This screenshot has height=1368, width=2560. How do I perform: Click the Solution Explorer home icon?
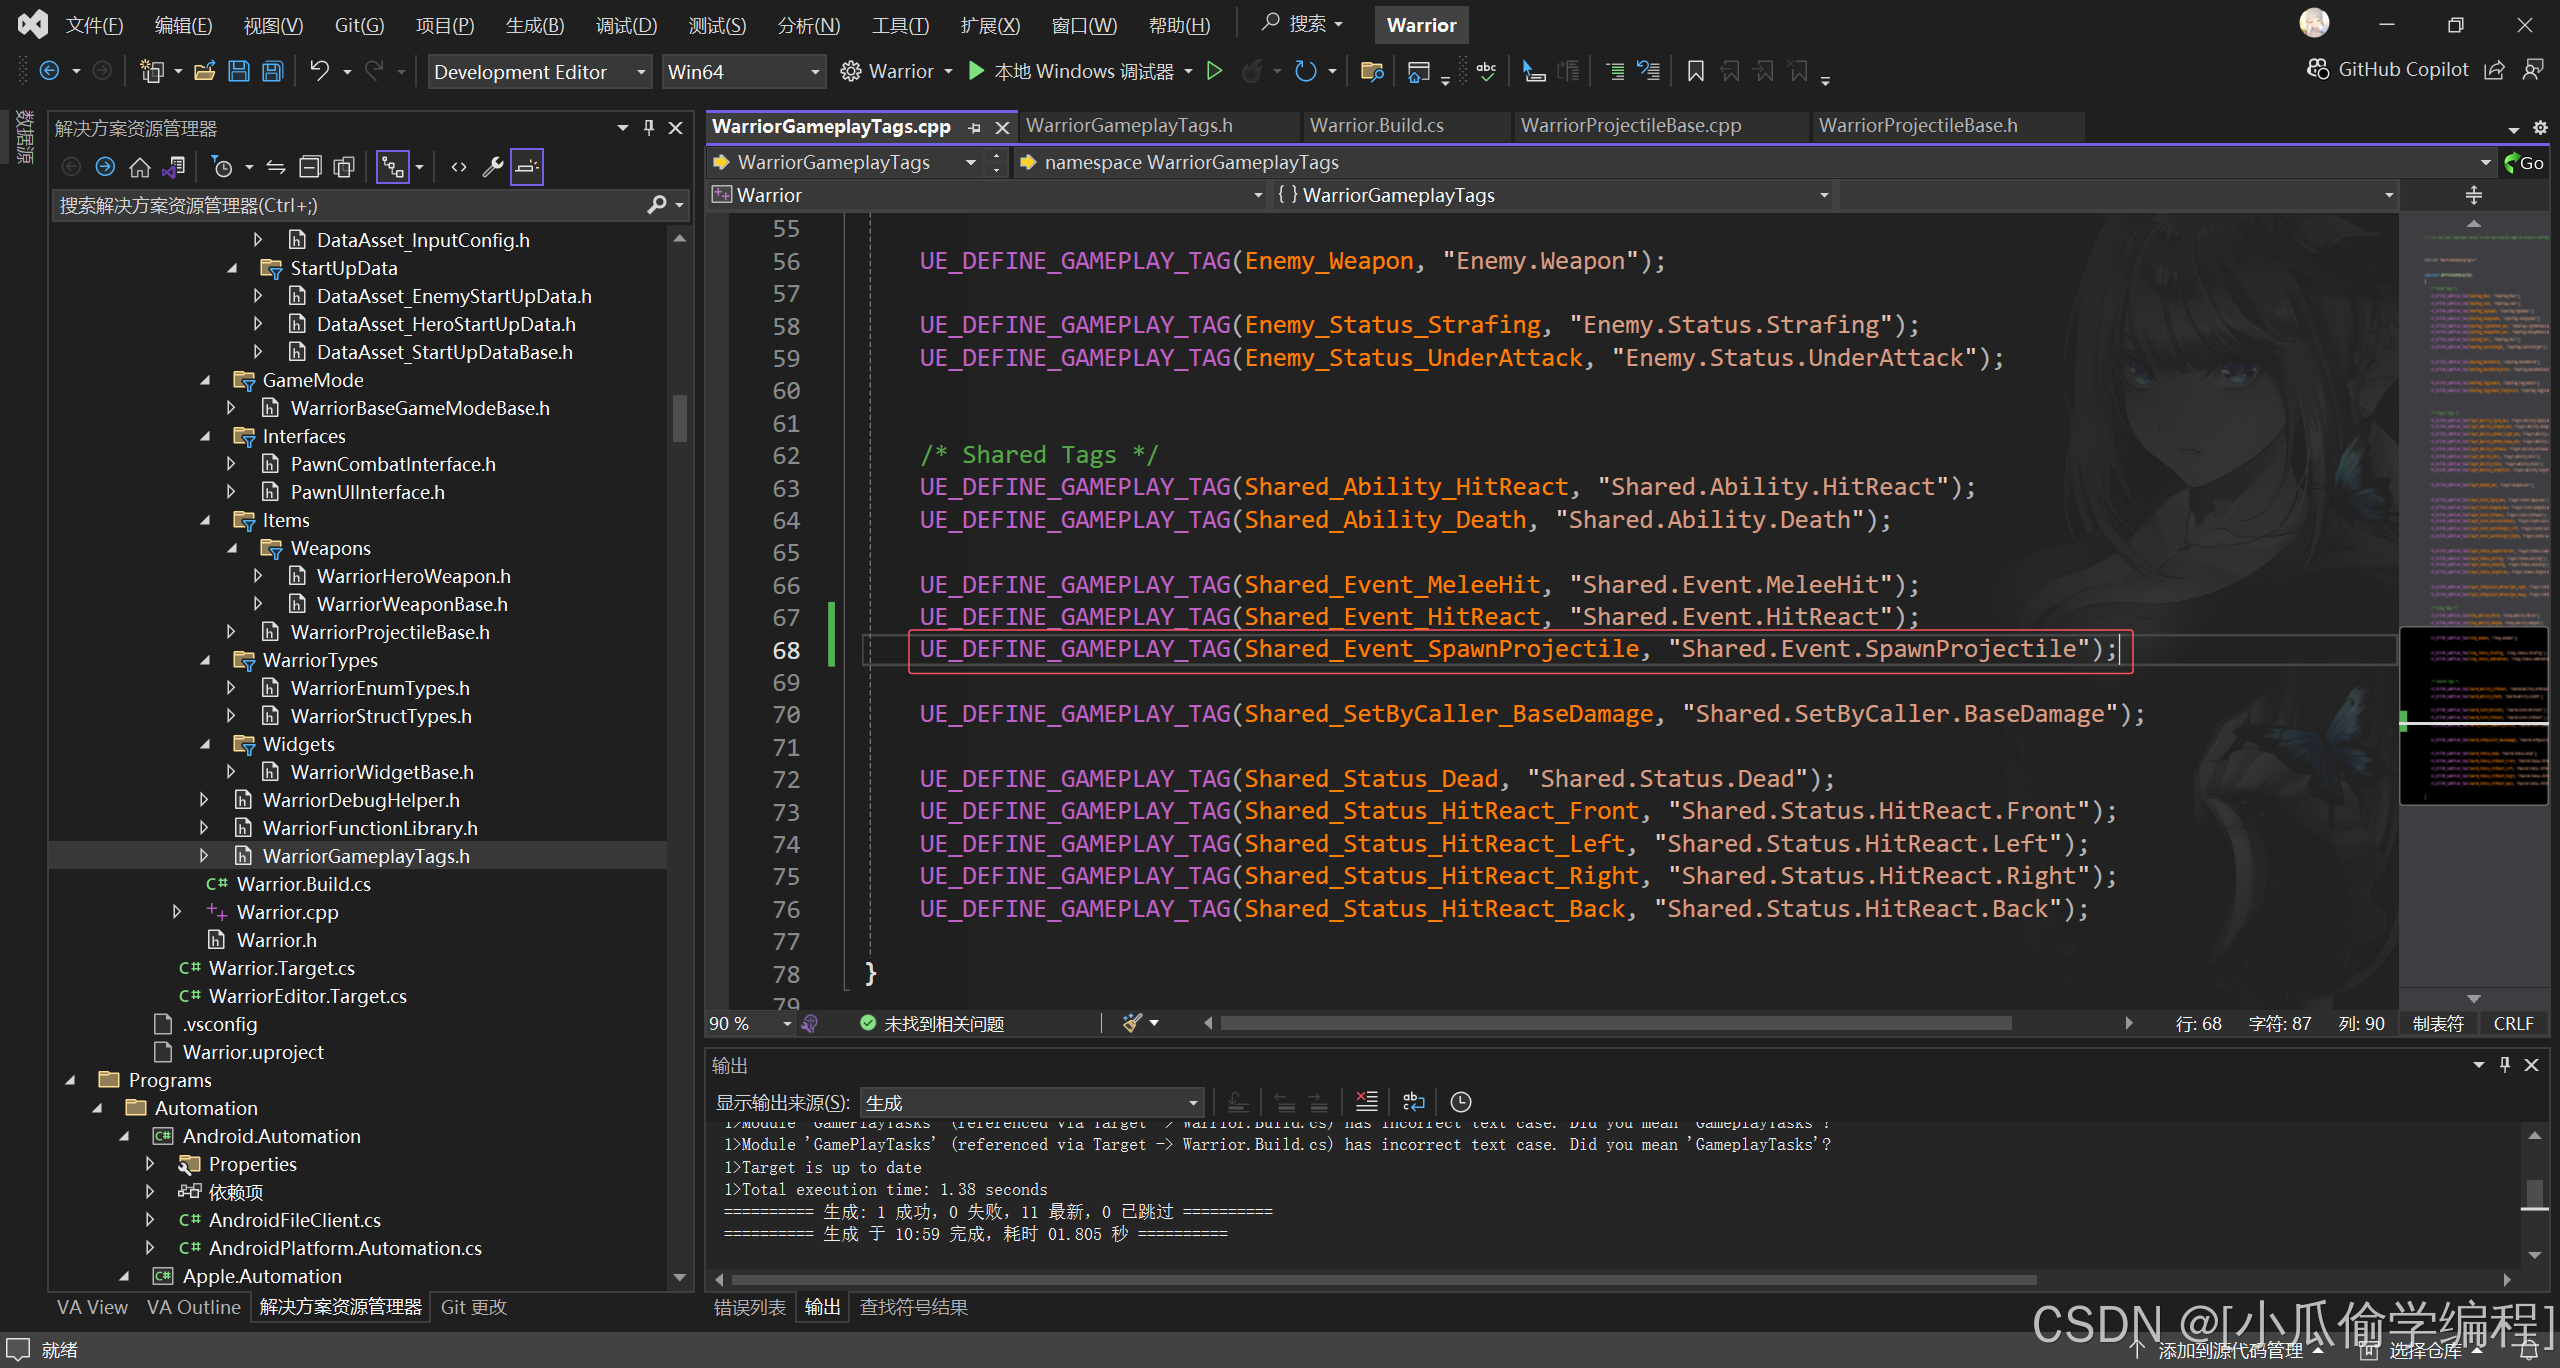(140, 167)
